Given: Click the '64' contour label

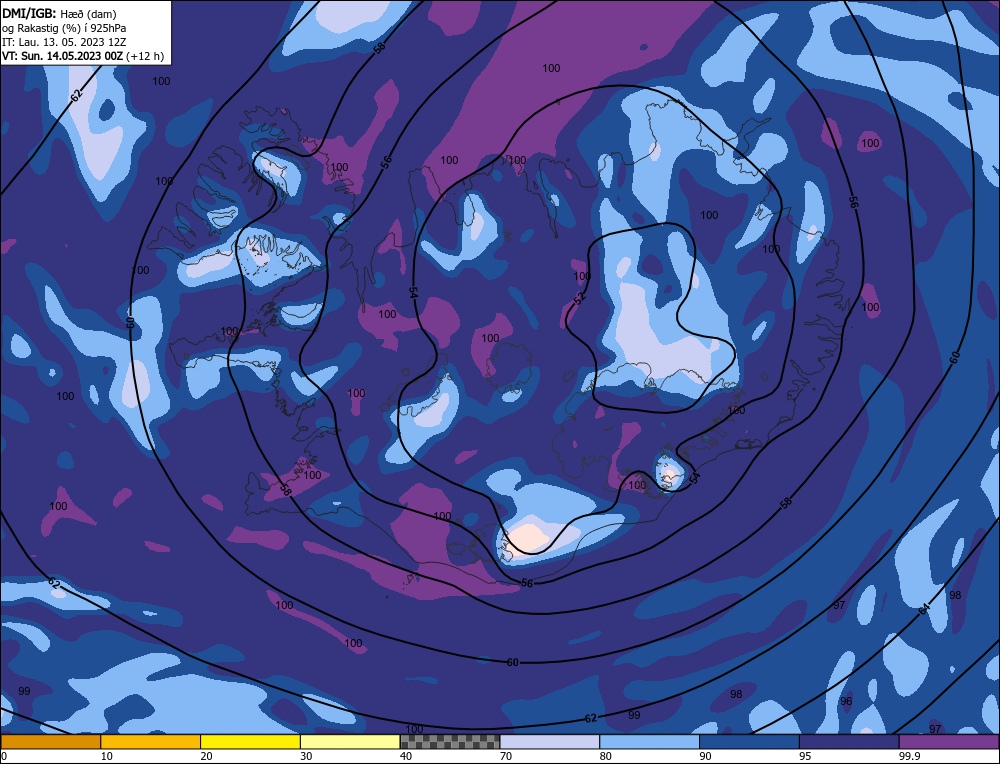Looking at the screenshot, I should 924,609.
